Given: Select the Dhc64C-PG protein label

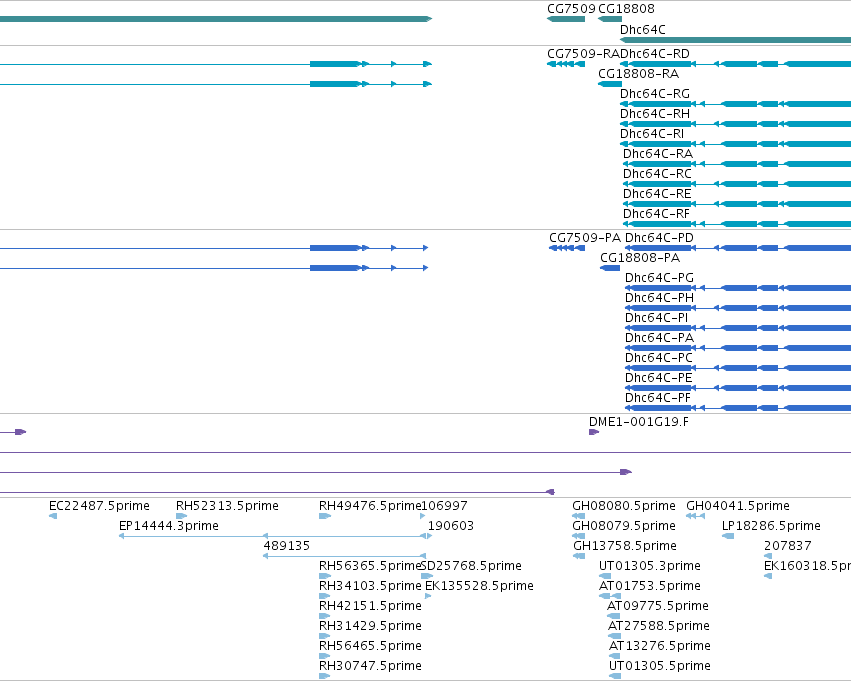Looking at the screenshot, I should point(659,278).
